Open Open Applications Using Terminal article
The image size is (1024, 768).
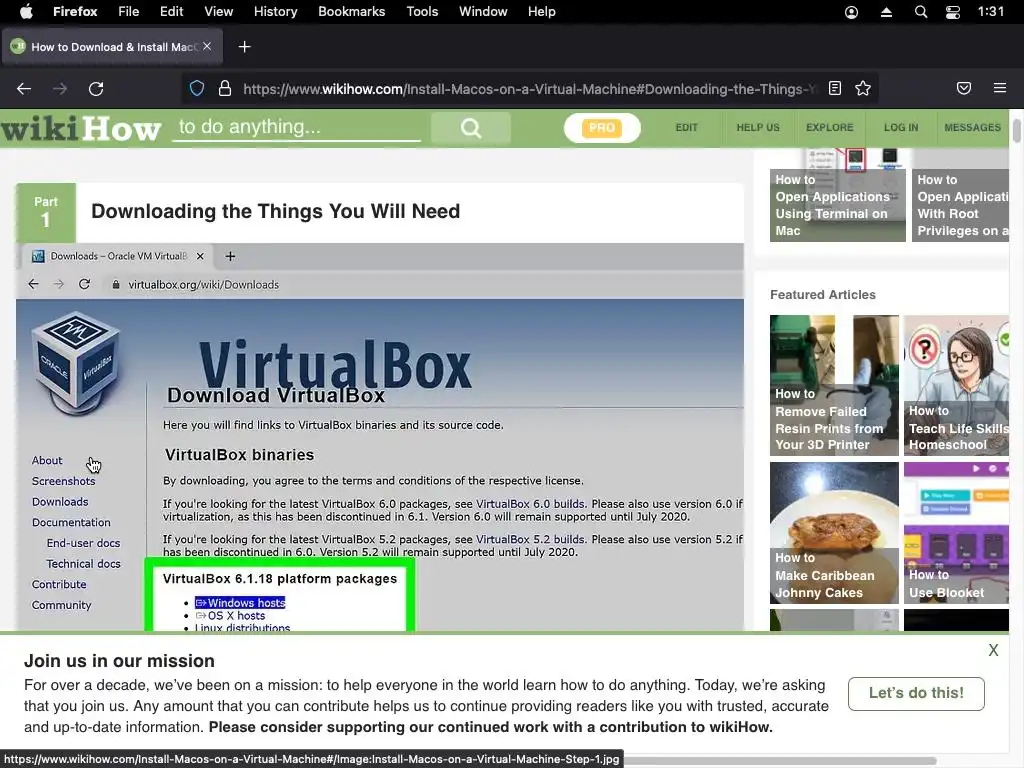[x=838, y=196]
